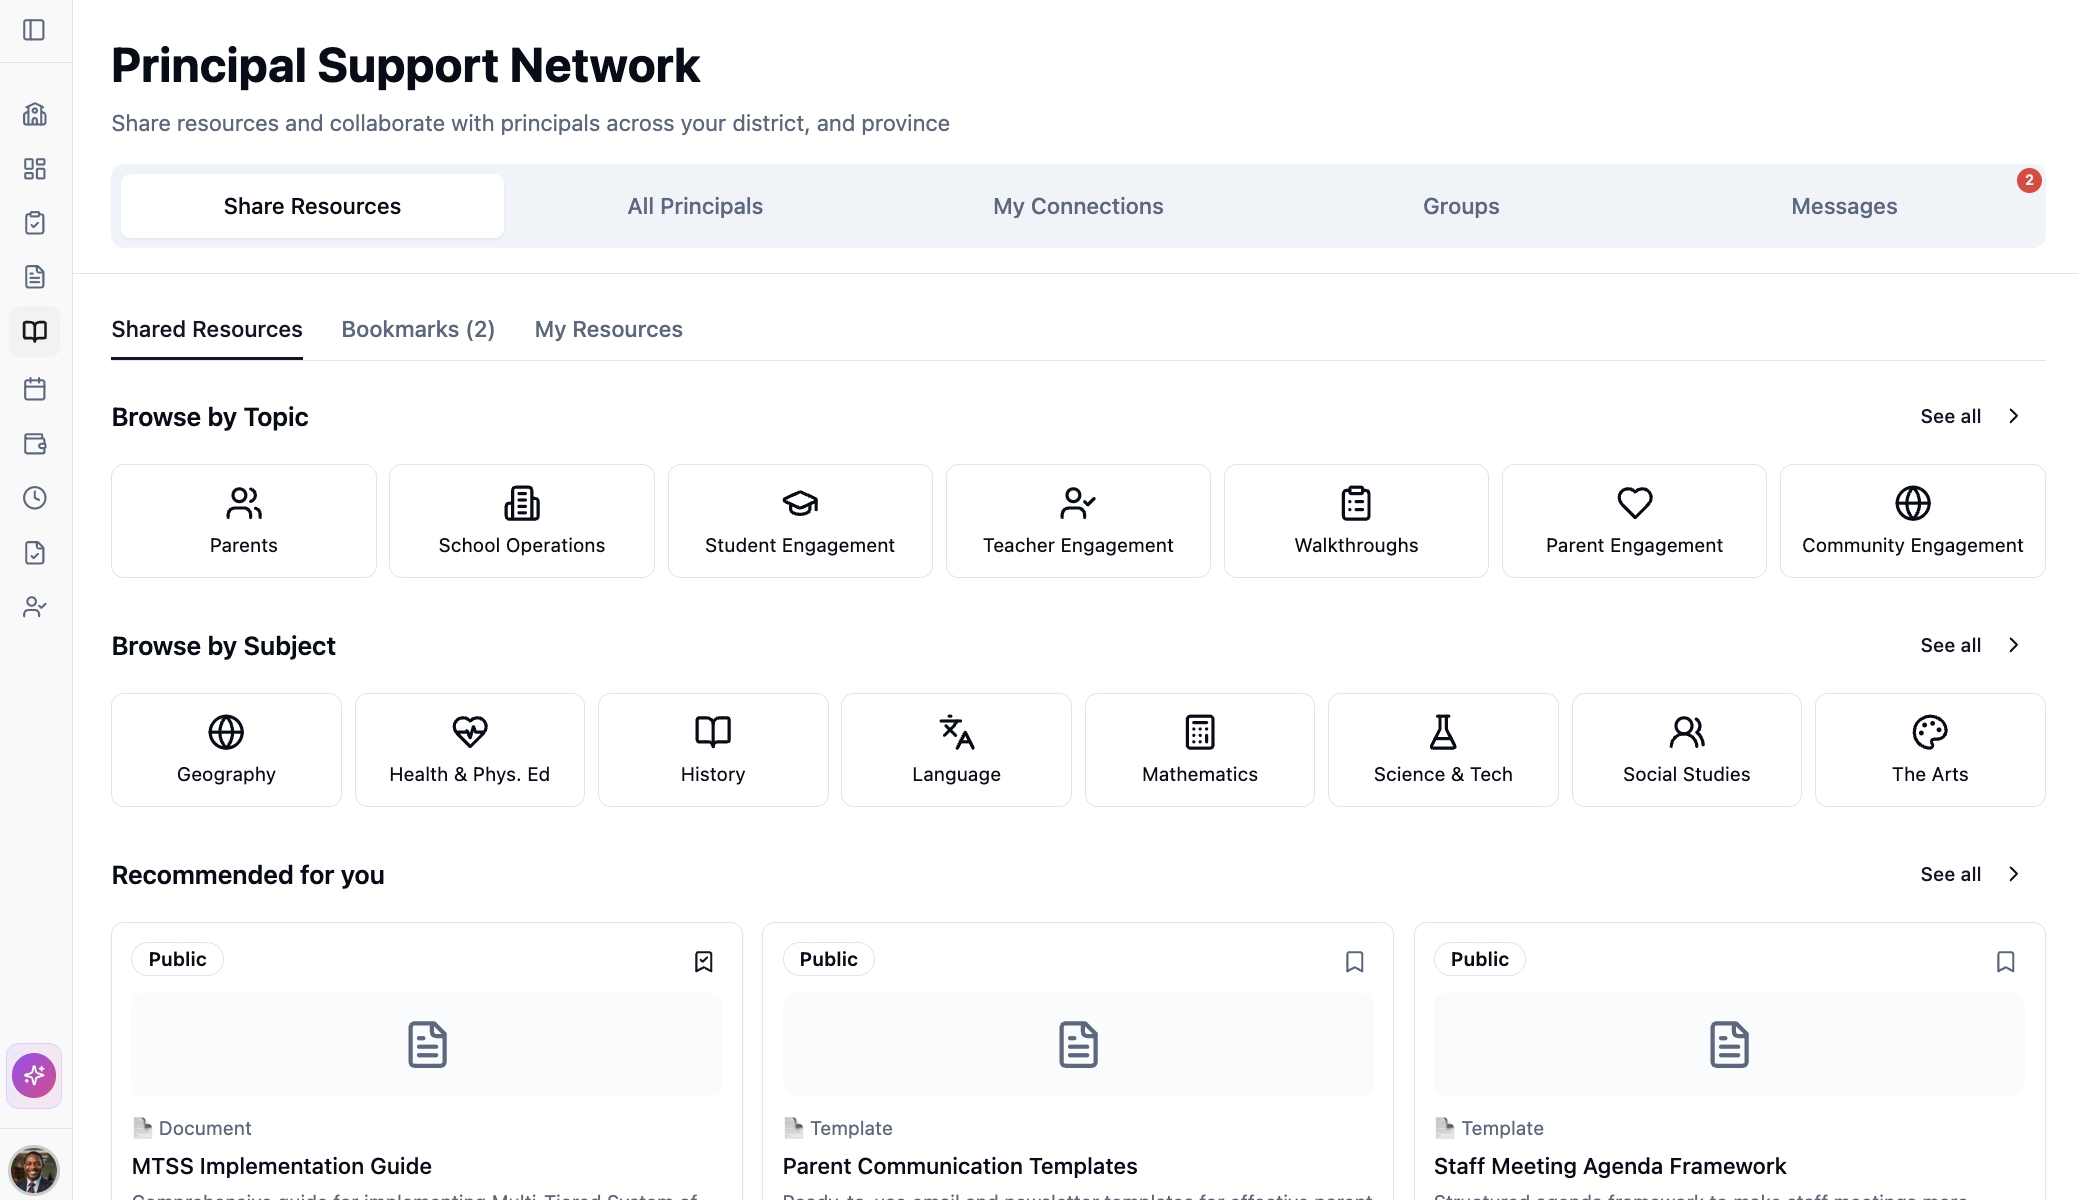This screenshot has width=2078, height=1200.
Task: Bookmark the Staff Meeting Agenda Framework
Action: coord(2005,961)
